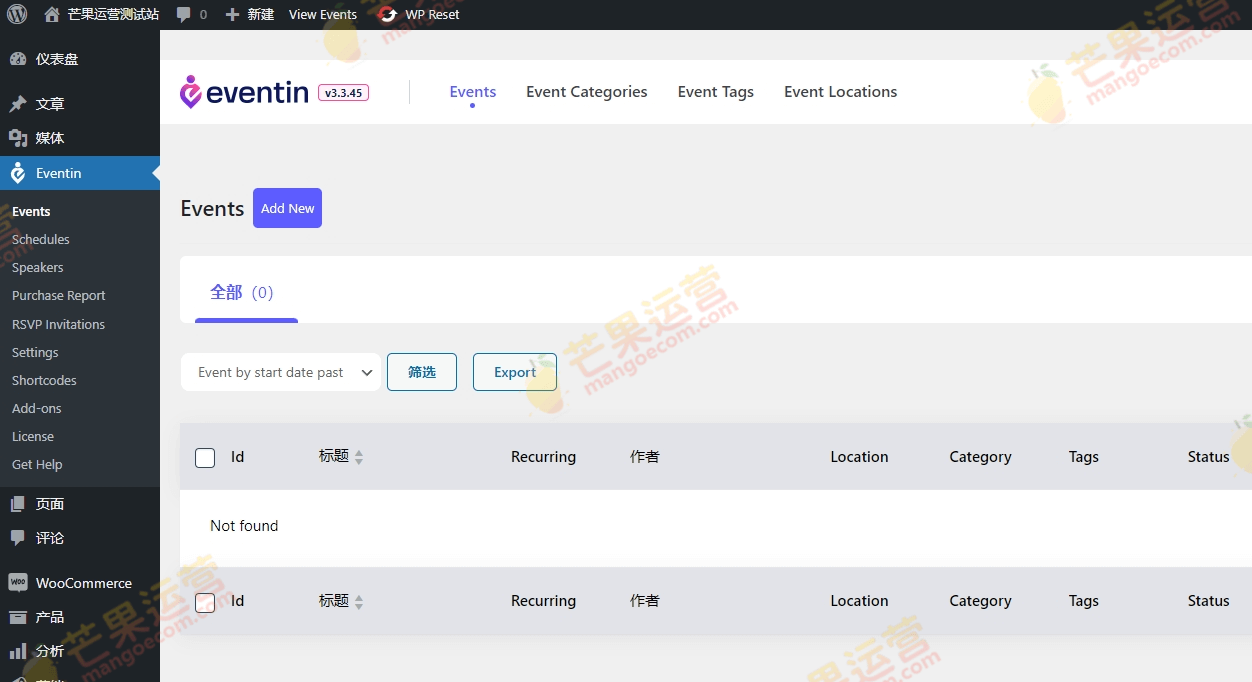Check the select-all checkbox in bottom table header
1252x682 pixels.
pyautogui.click(x=205, y=601)
